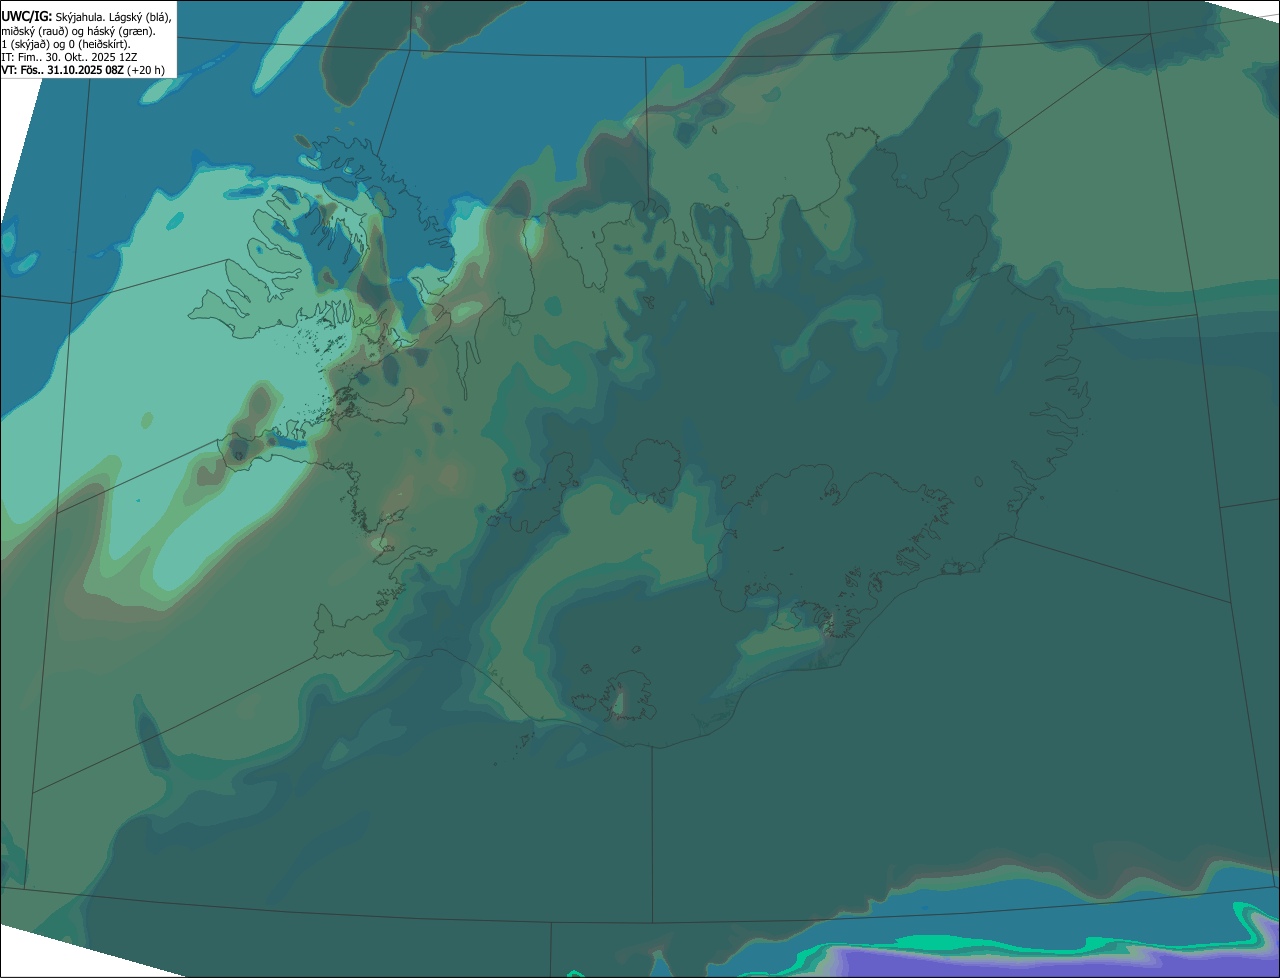Viewport: 1280px width, 978px height.
Task: Select the 'Lágský (blá),' text
Action: [x=141, y=18]
